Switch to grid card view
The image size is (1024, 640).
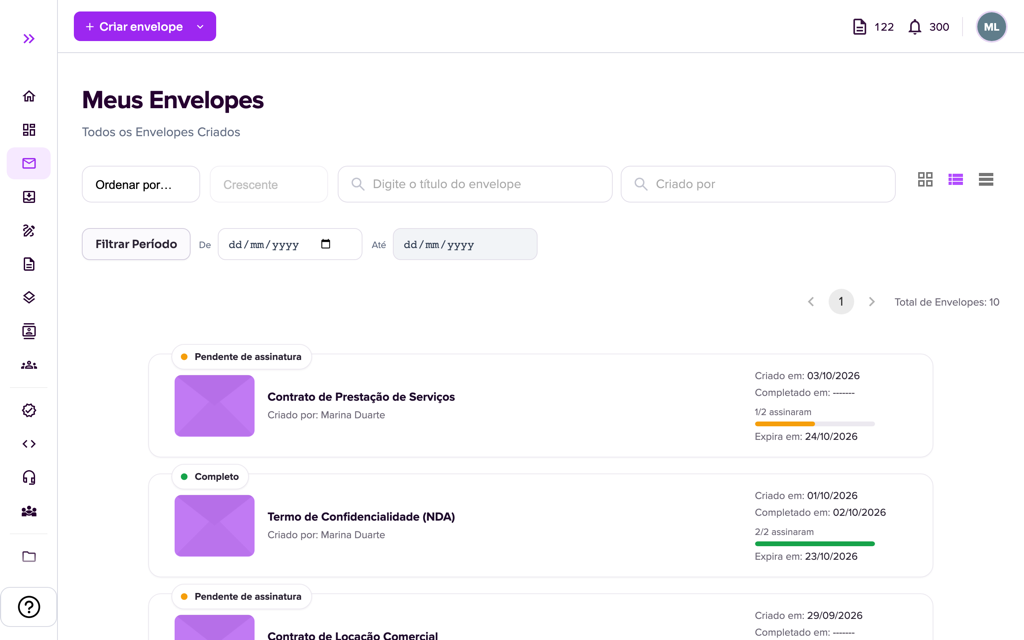pos(925,179)
